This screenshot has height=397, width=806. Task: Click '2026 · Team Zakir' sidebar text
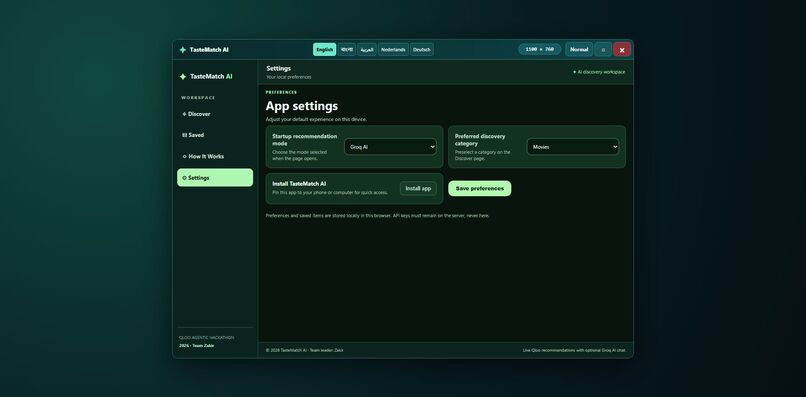coord(197,346)
